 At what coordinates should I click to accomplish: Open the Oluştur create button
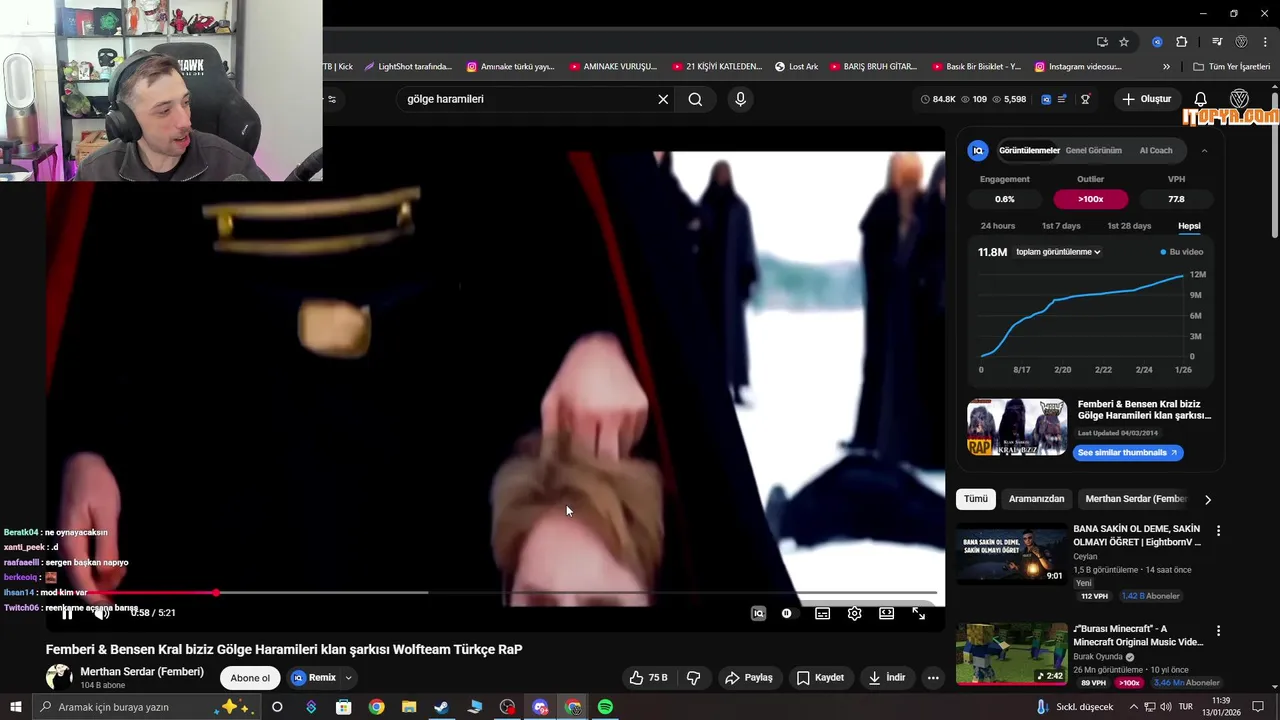[1146, 99]
